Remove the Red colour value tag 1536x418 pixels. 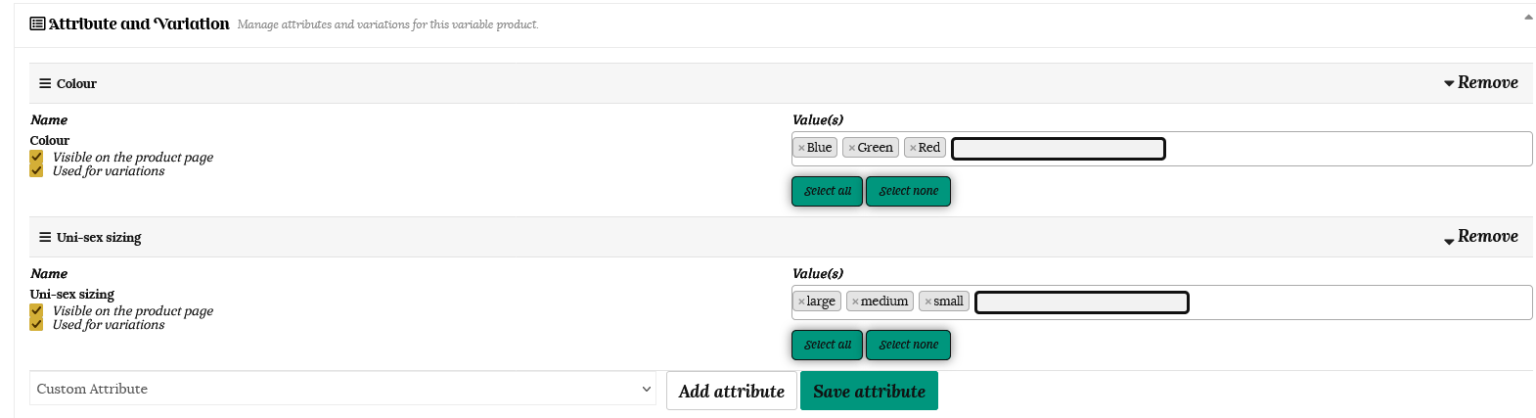tap(913, 148)
